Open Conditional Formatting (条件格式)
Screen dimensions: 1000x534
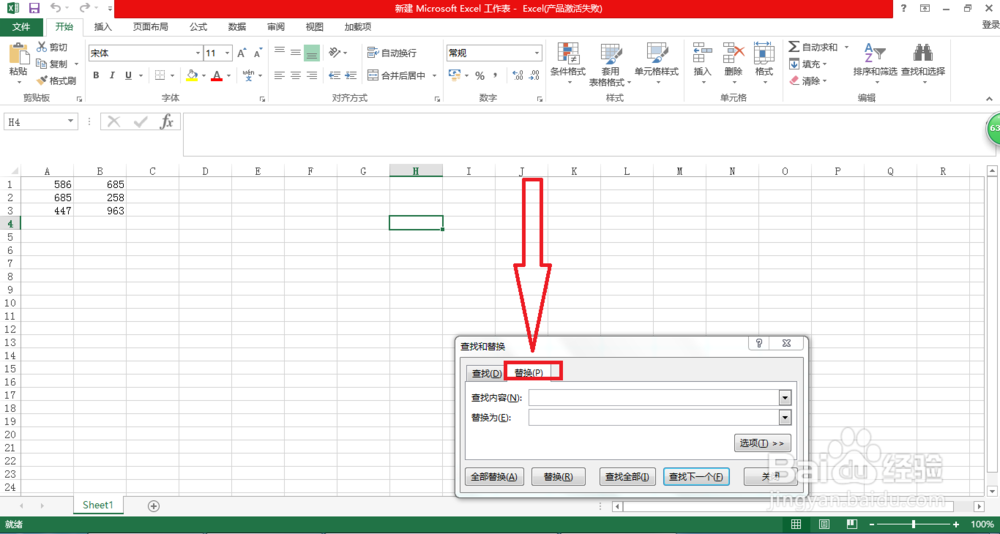pos(568,65)
